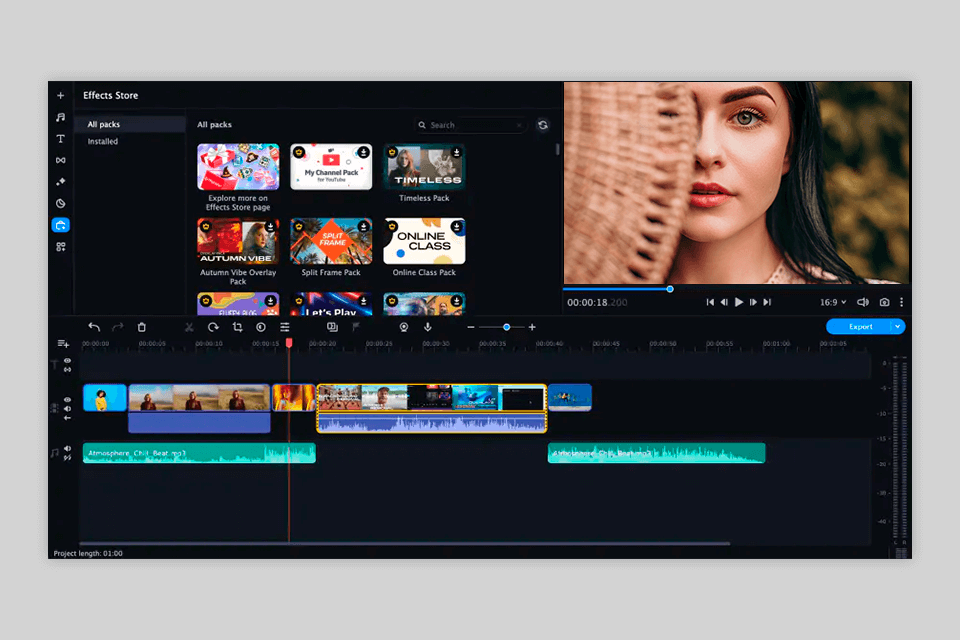Screen dimensions: 960x640
Task: Click the red playhead marker on ruler
Action: pos(289,344)
